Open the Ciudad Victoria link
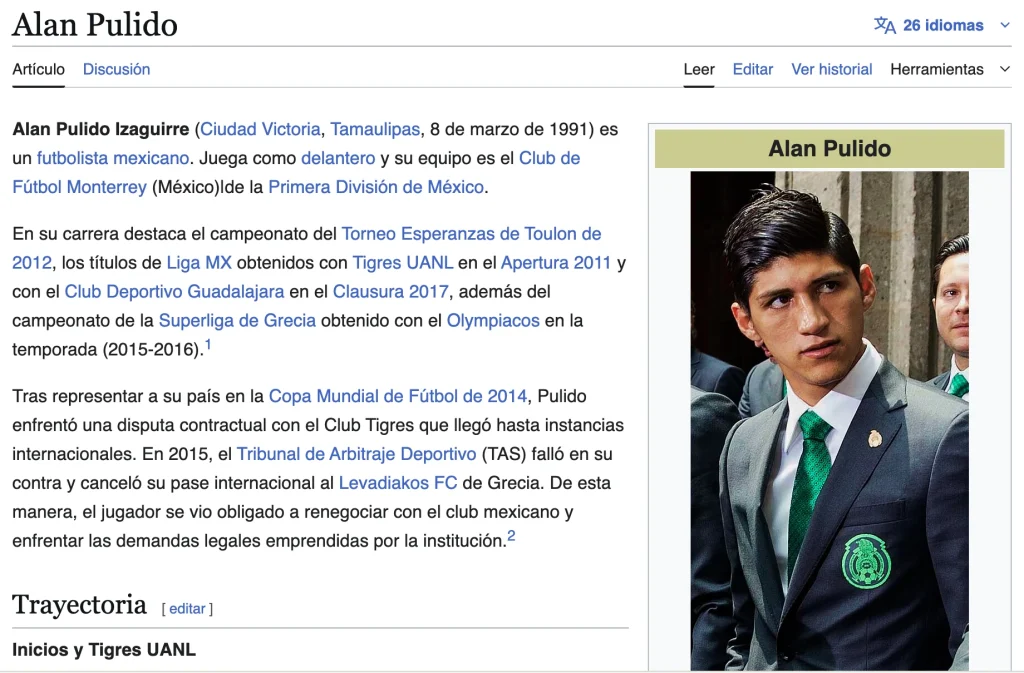This screenshot has height=673, width=1024. [260, 129]
